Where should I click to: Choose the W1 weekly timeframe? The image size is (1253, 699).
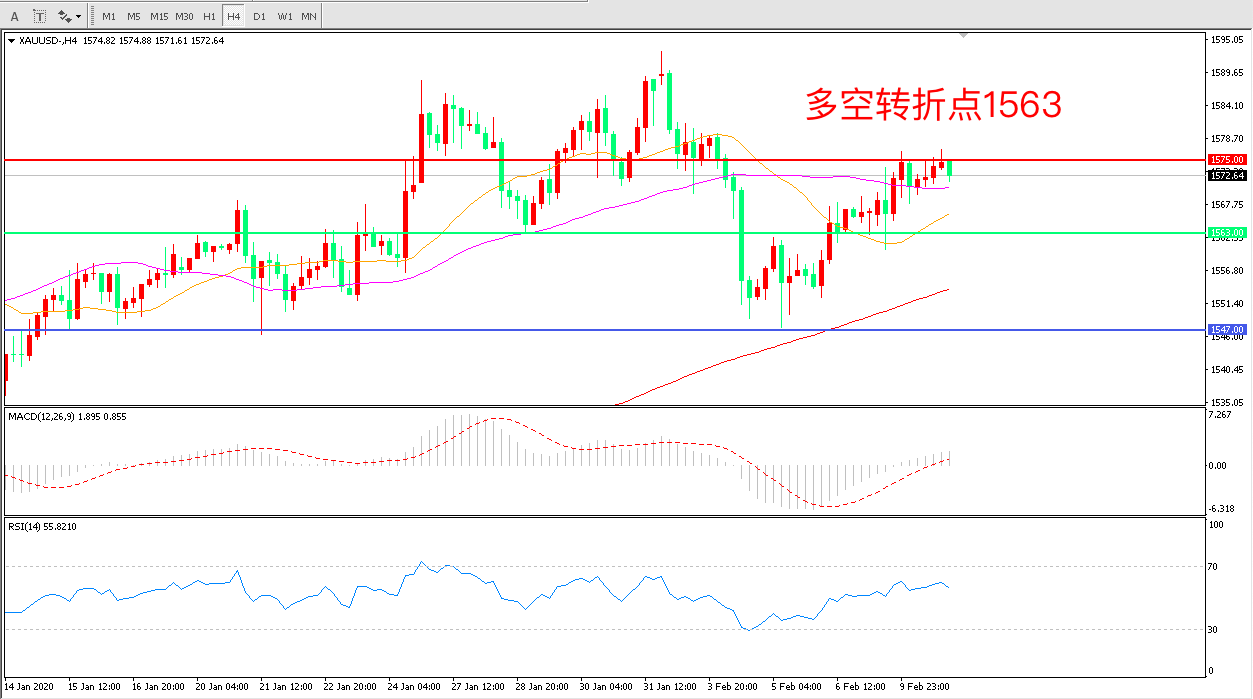click(x=285, y=16)
